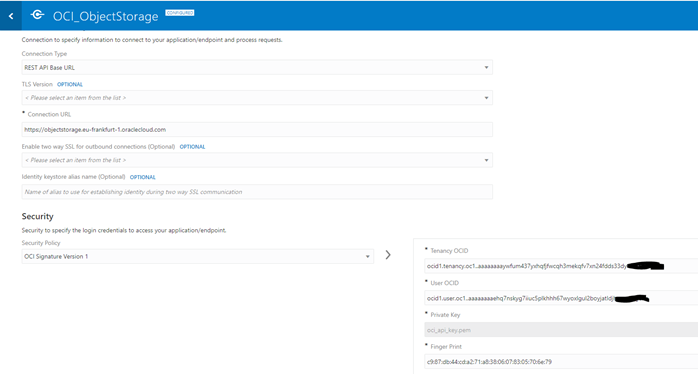Click the Connection URL field

pos(257,130)
